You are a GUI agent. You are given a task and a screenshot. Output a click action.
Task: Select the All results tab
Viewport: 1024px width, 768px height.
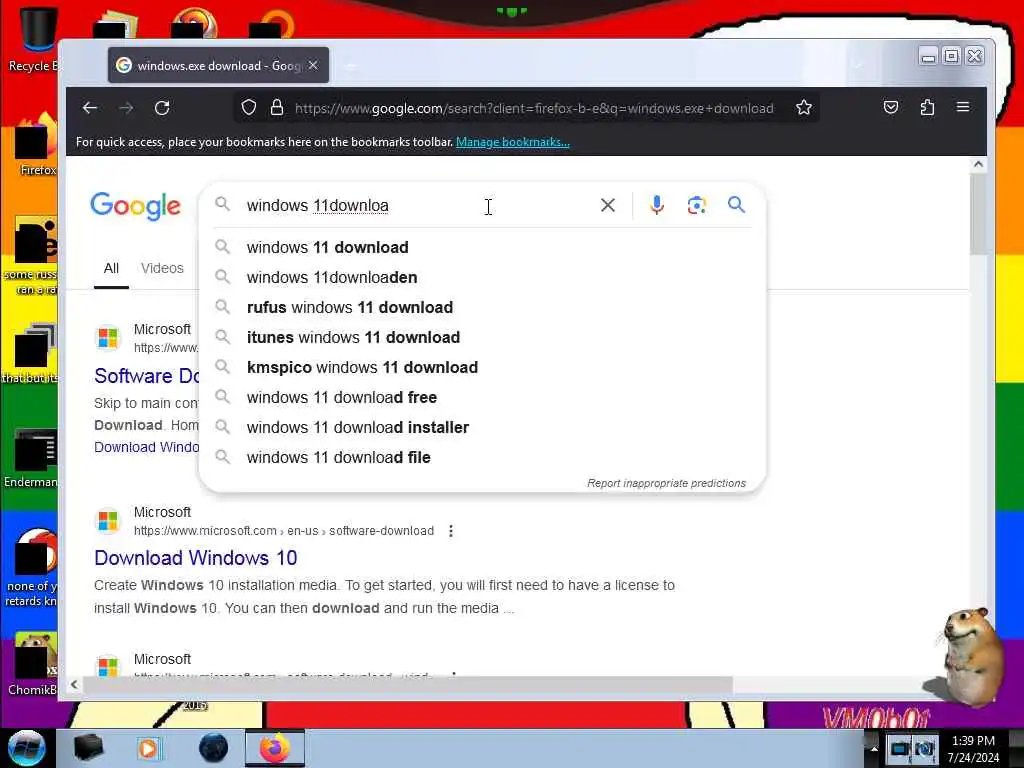click(111, 268)
